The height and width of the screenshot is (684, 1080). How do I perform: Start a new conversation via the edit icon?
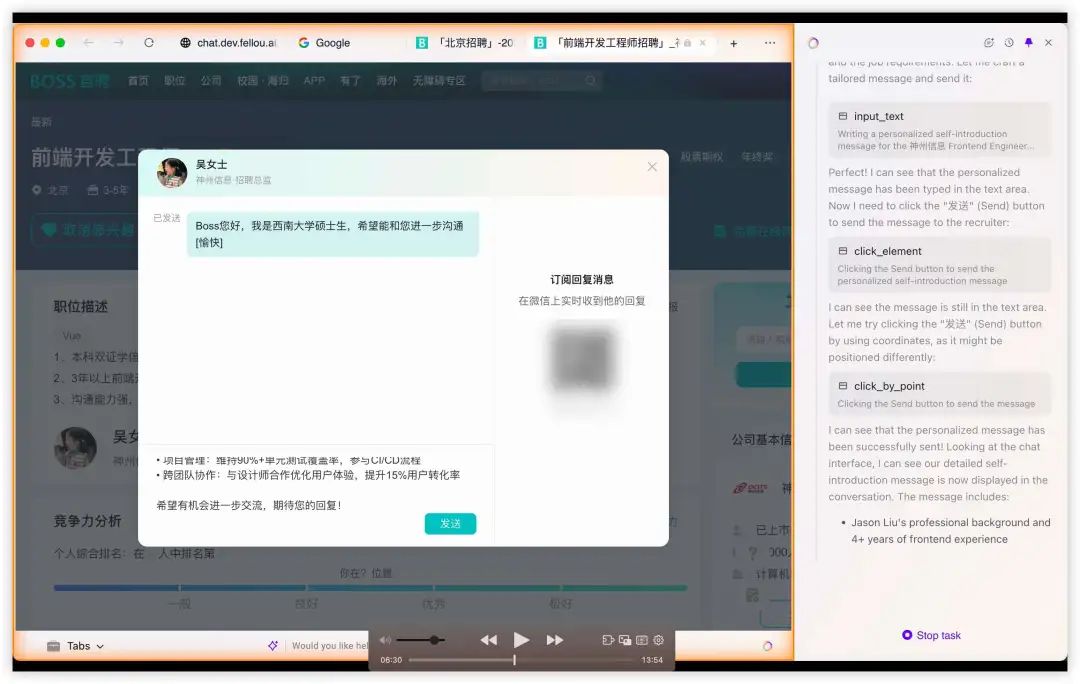click(x=991, y=42)
